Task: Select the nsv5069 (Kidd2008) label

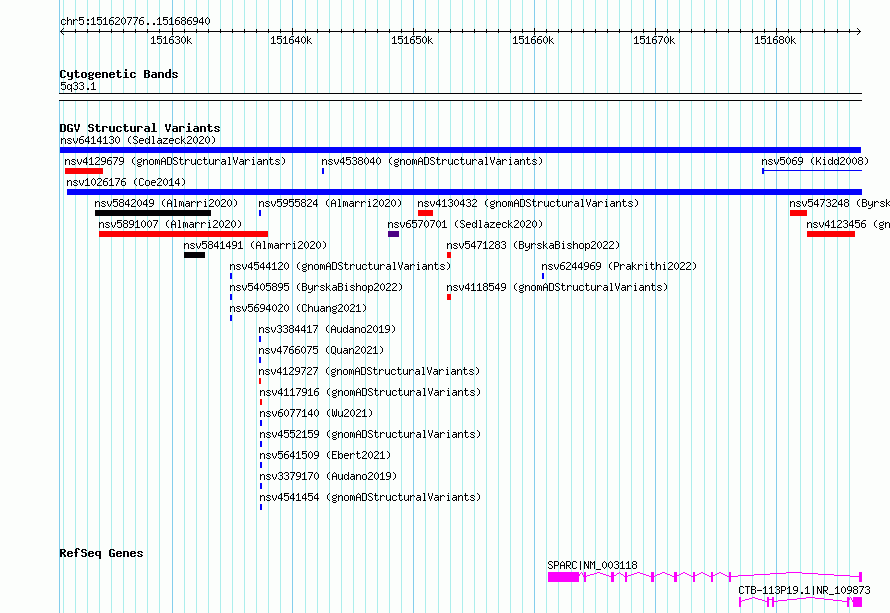Action: click(x=815, y=161)
